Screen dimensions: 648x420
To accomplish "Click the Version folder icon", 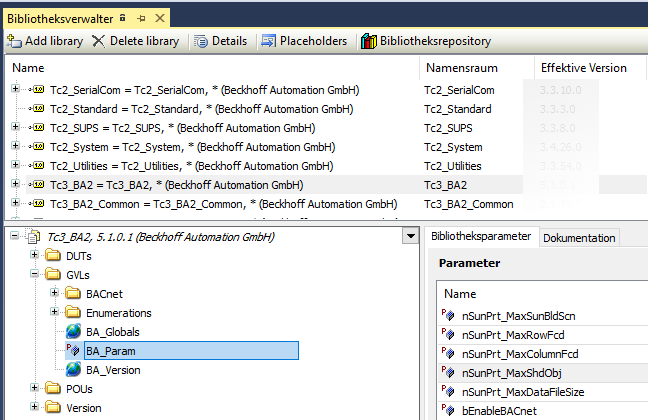I will pyautogui.click(x=53, y=407).
